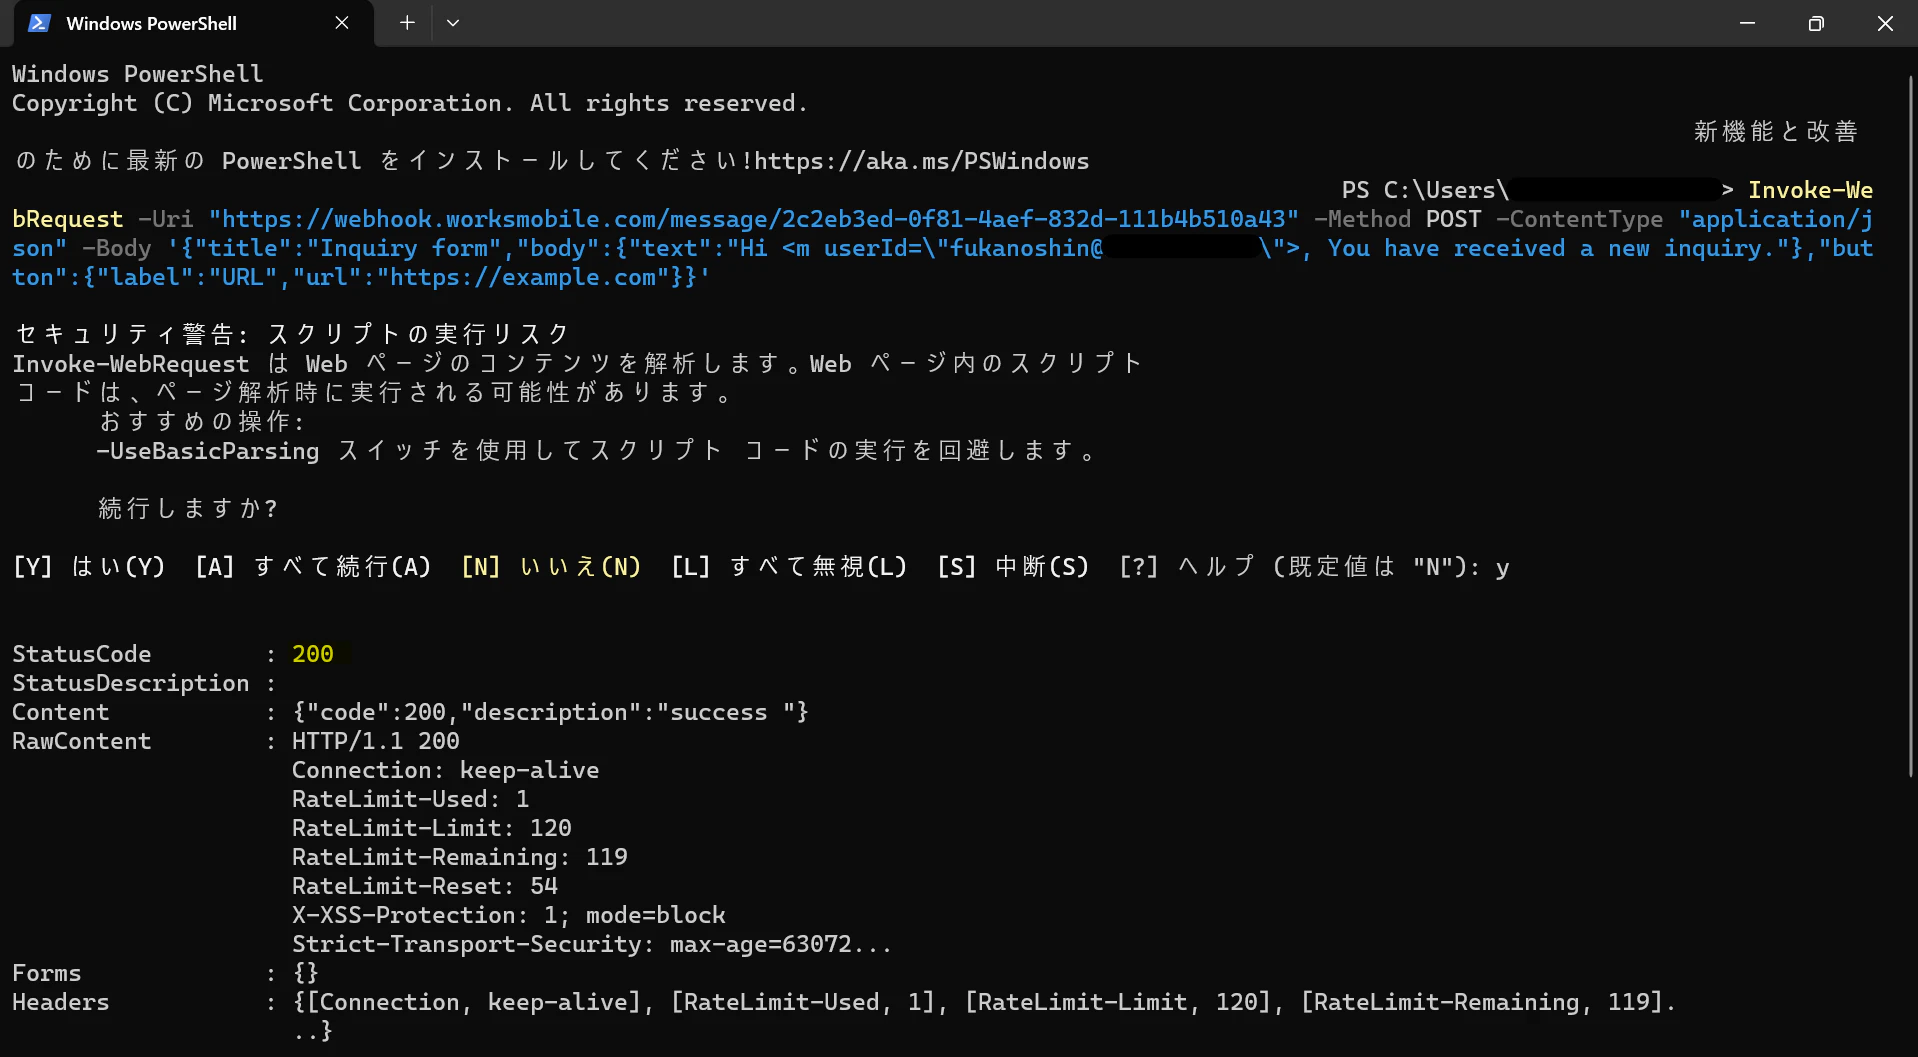Click the 新機能と改善 text
The width and height of the screenshot is (1918, 1057).
pos(1776,132)
